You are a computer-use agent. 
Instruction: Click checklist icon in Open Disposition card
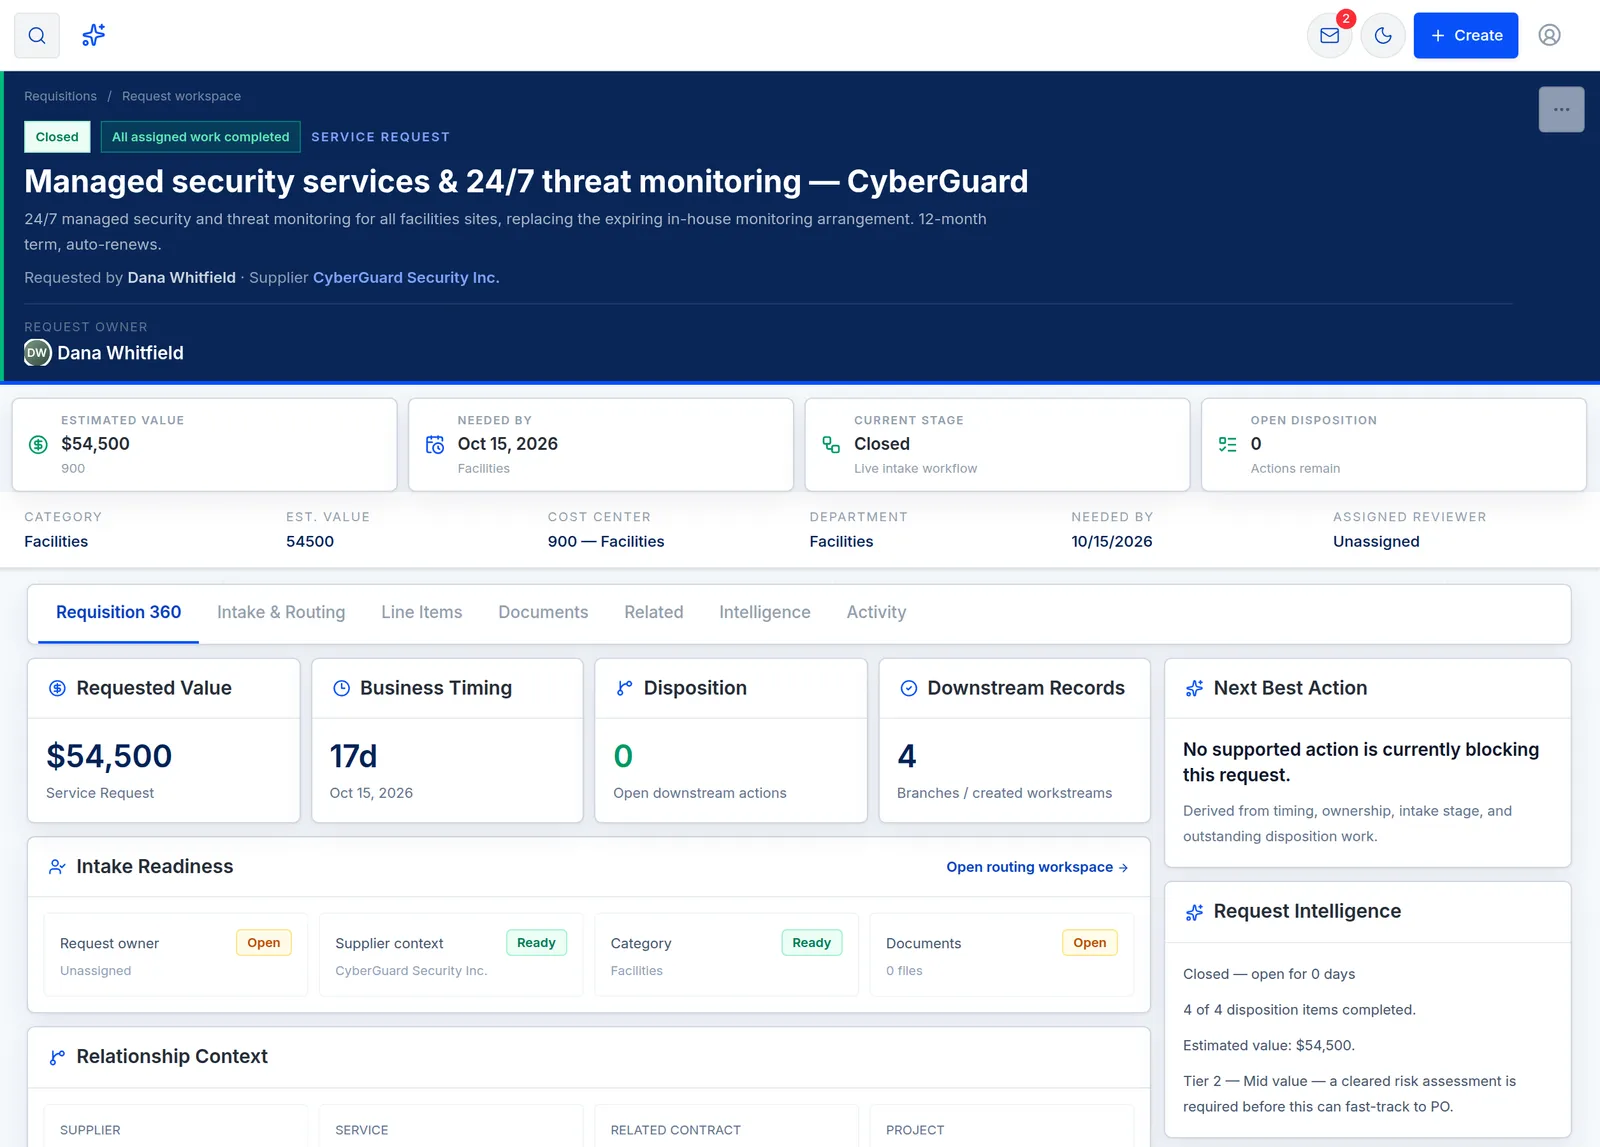1228,445
